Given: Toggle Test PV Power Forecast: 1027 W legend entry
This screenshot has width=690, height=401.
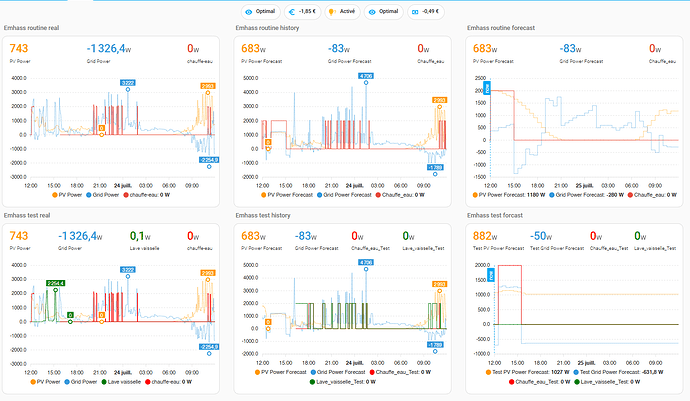Looking at the screenshot, I should pos(528,372).
